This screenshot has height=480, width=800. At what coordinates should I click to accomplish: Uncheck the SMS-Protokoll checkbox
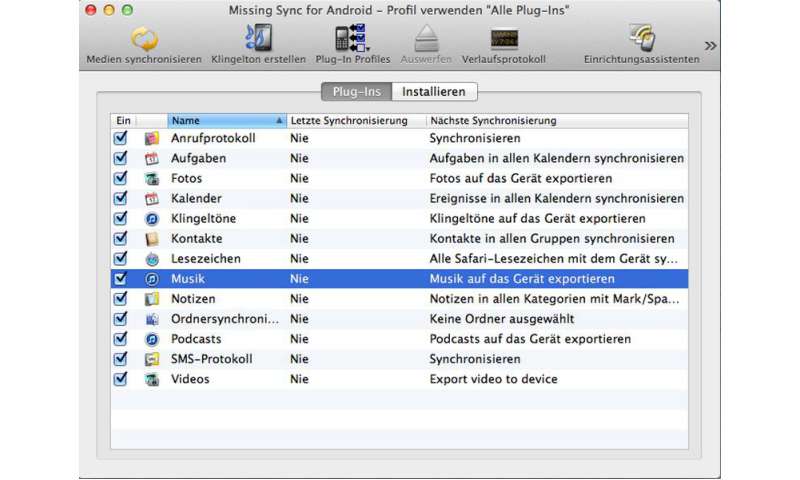[x=120, y=359]
